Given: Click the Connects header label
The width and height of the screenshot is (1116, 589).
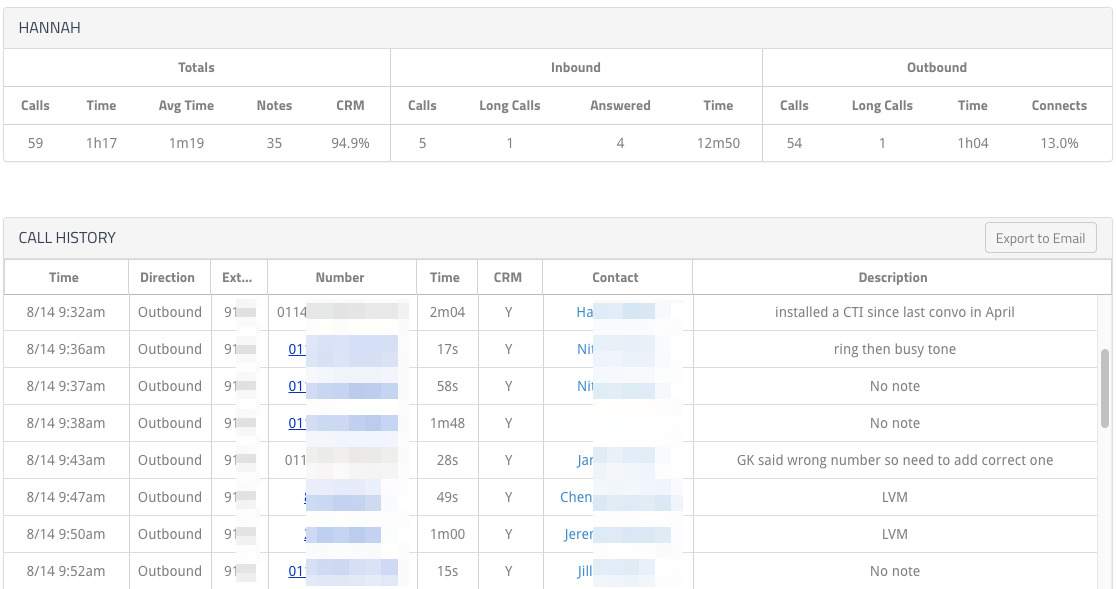Looking at the screenshot, I should 1059,105.
